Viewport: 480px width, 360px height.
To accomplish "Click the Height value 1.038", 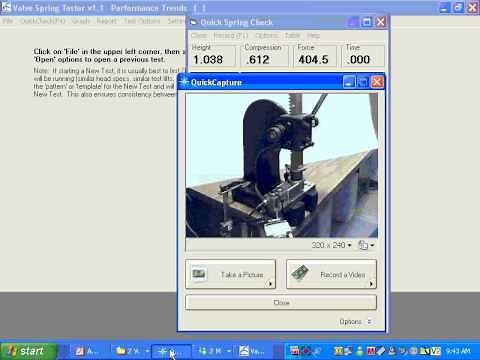I will (208, 60).
